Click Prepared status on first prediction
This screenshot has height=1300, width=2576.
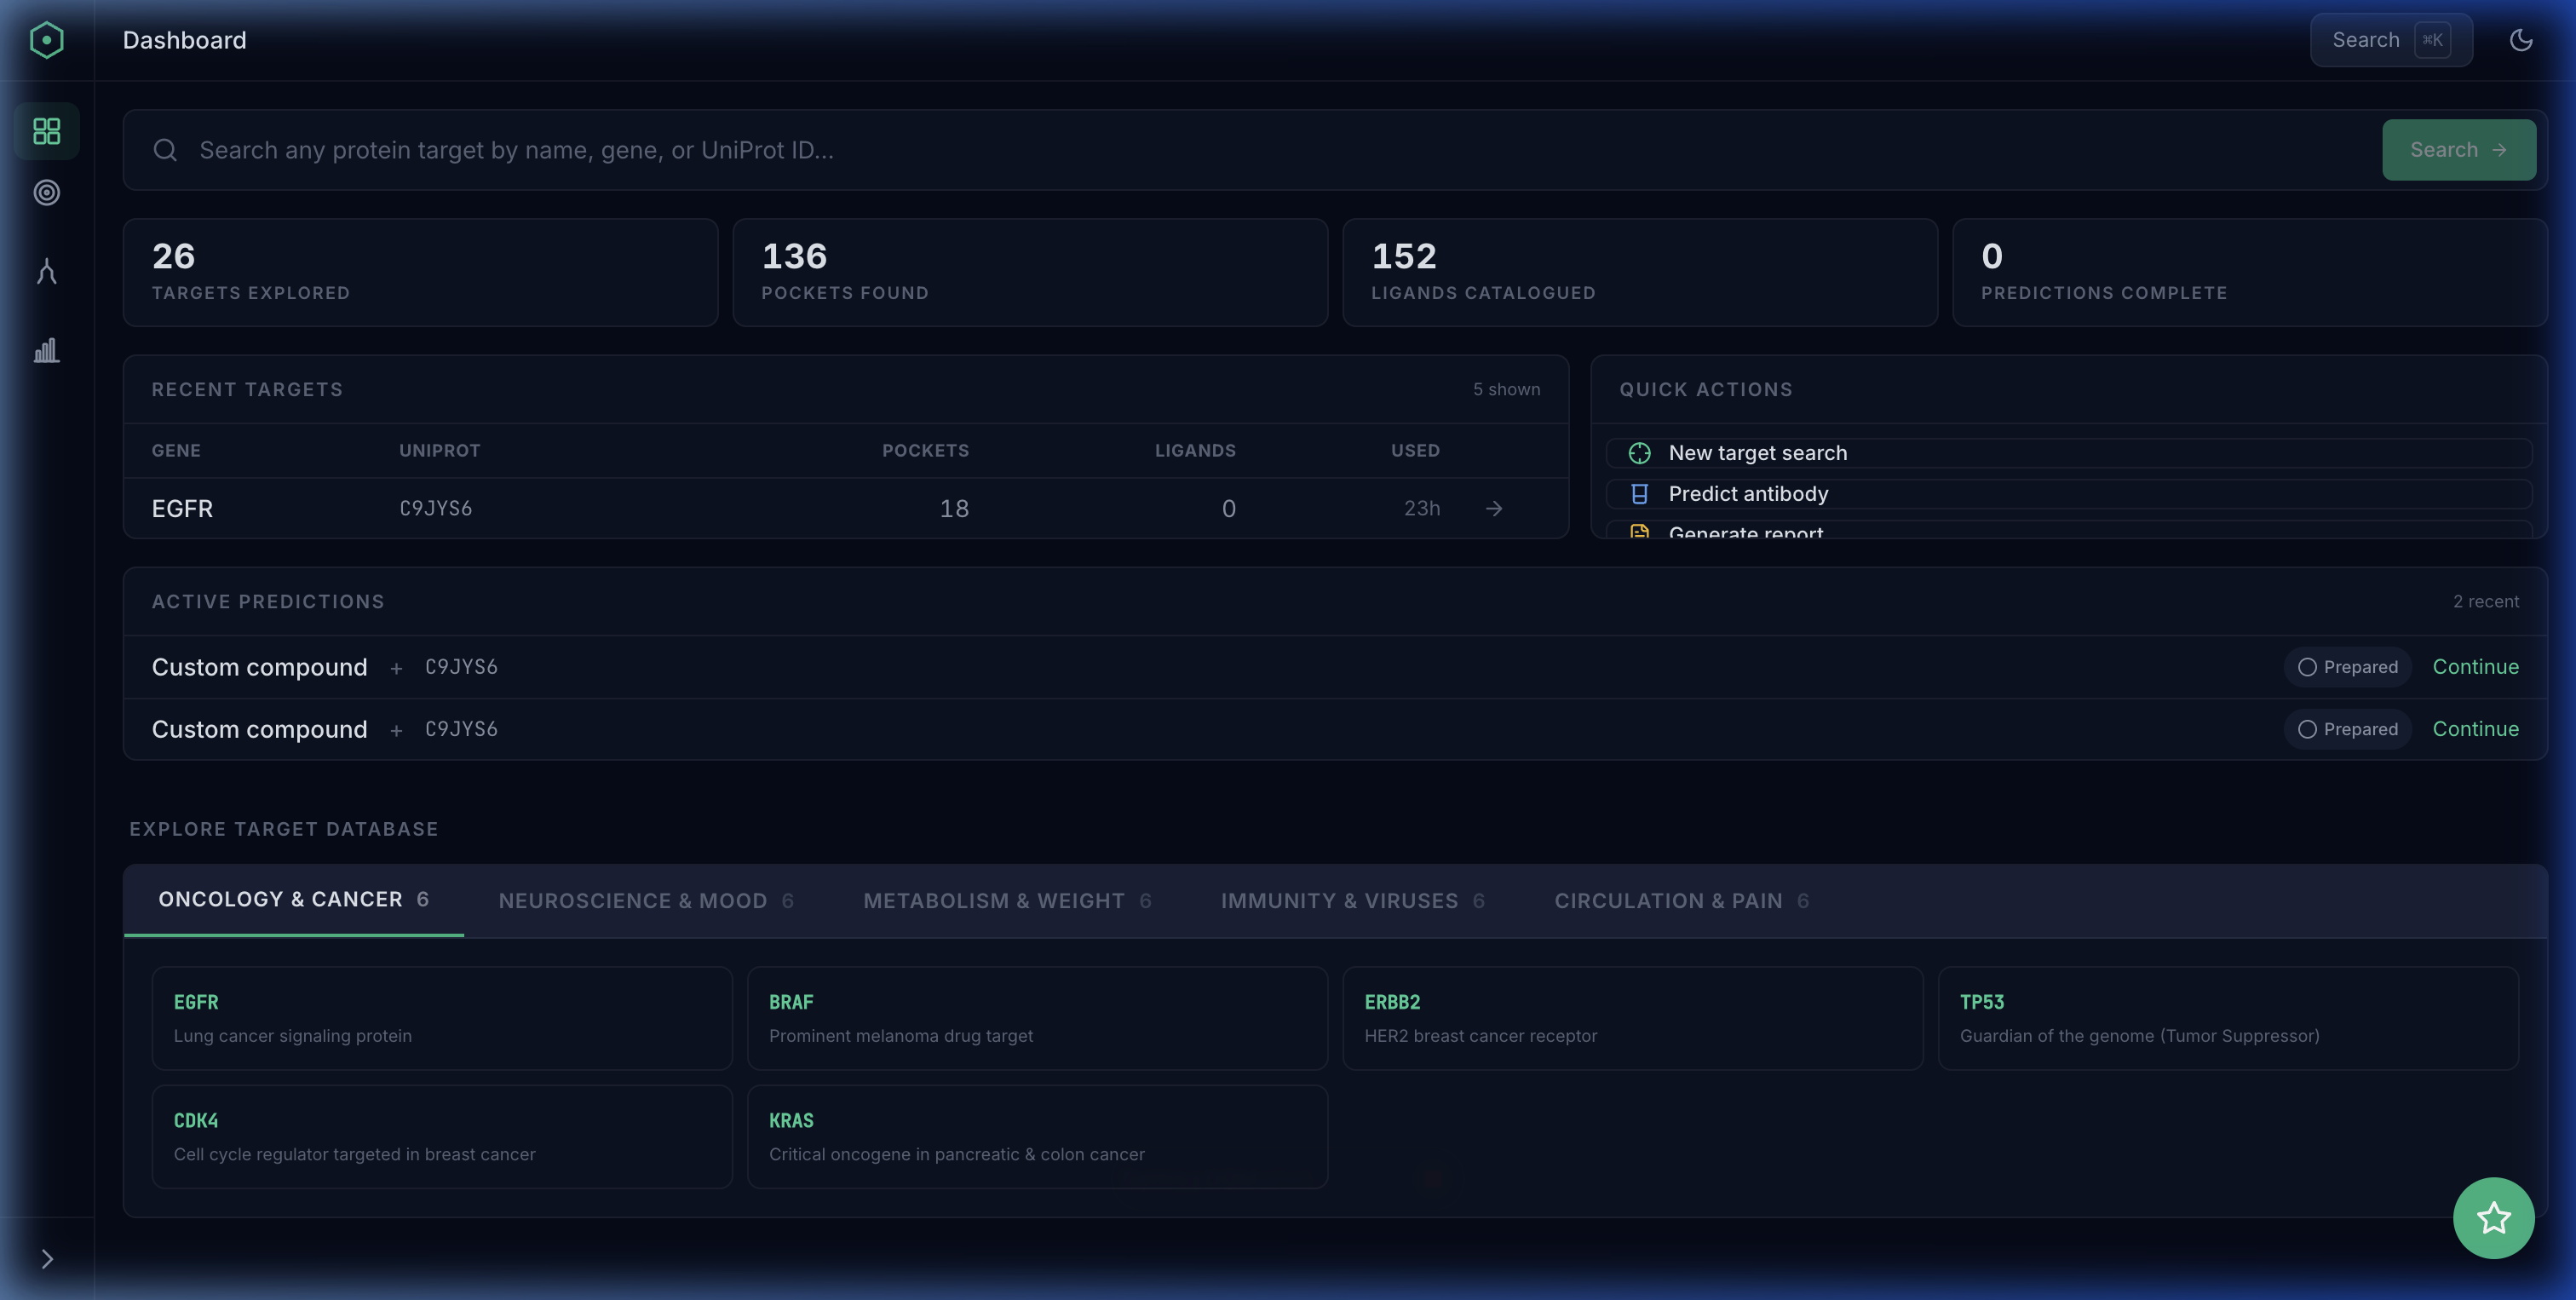2347,667
